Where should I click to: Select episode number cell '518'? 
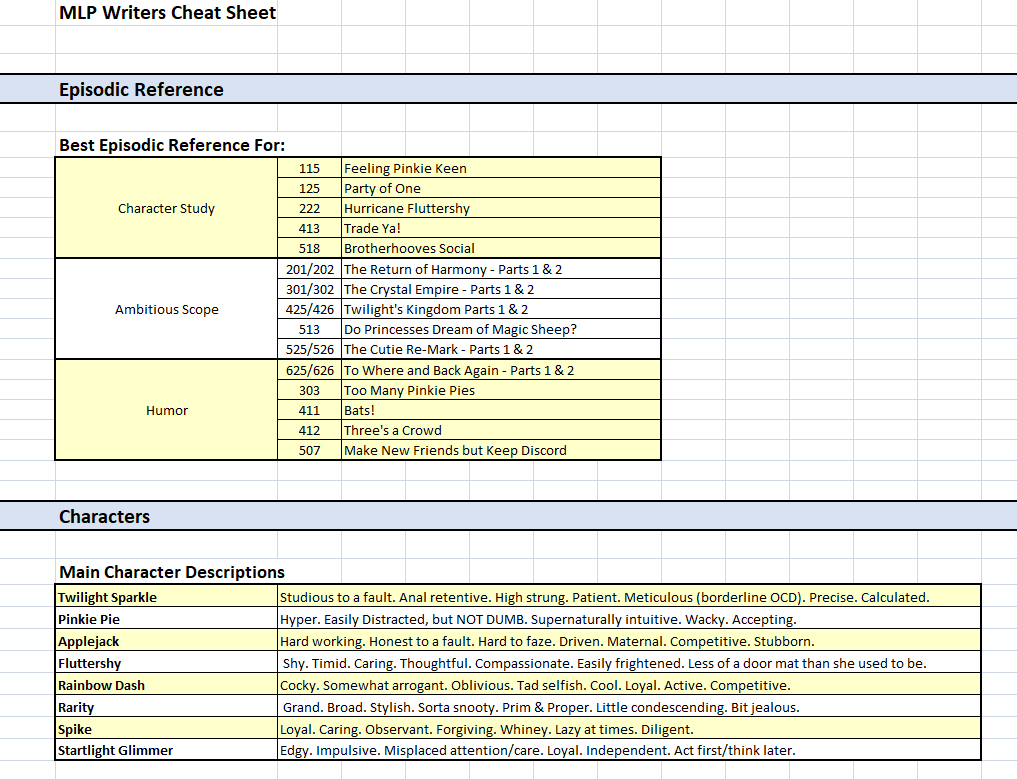coord(309,248)
